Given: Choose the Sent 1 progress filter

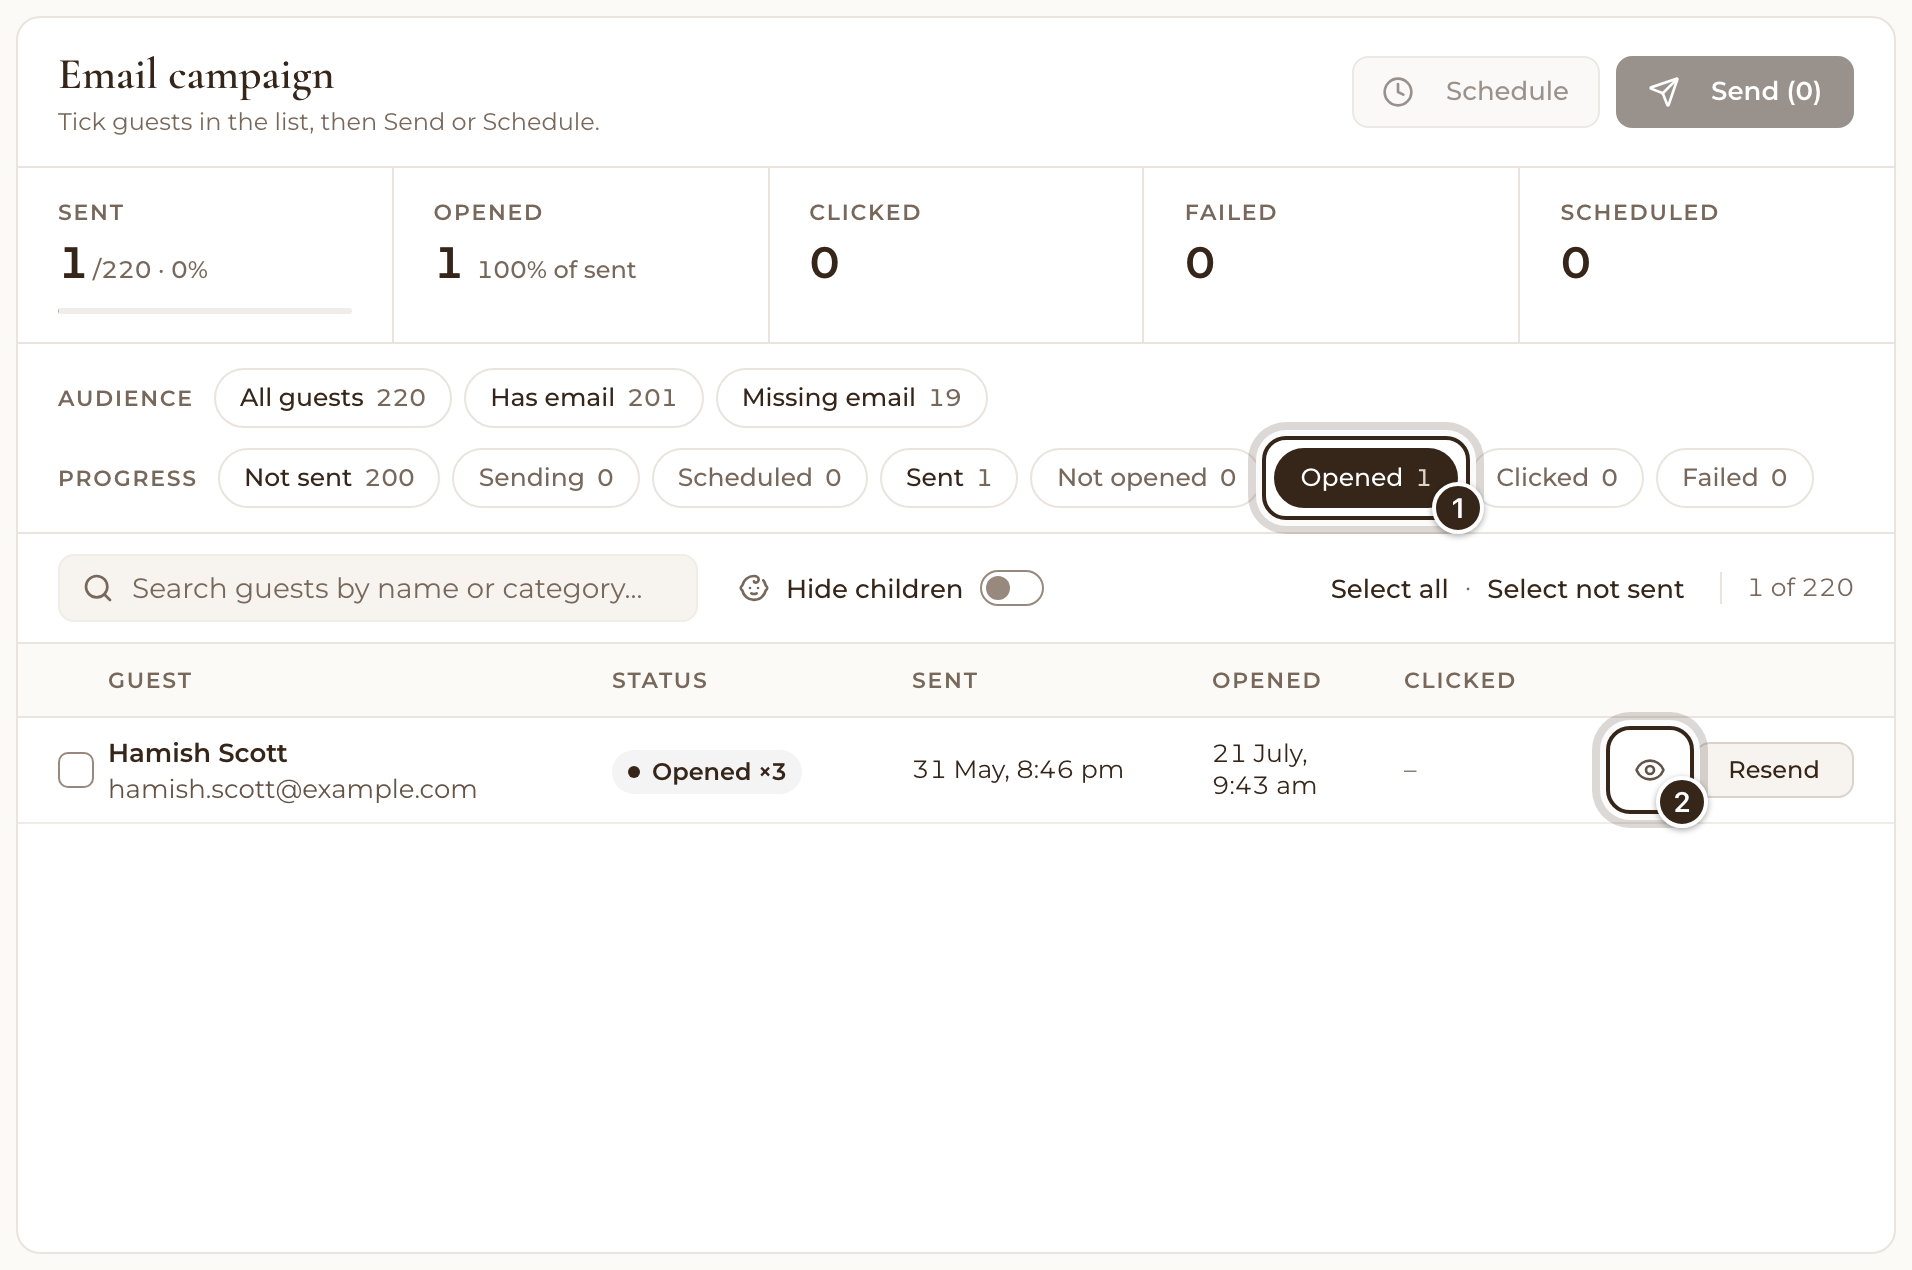Looking at the screenshot, I should click(x=948, y=478).
